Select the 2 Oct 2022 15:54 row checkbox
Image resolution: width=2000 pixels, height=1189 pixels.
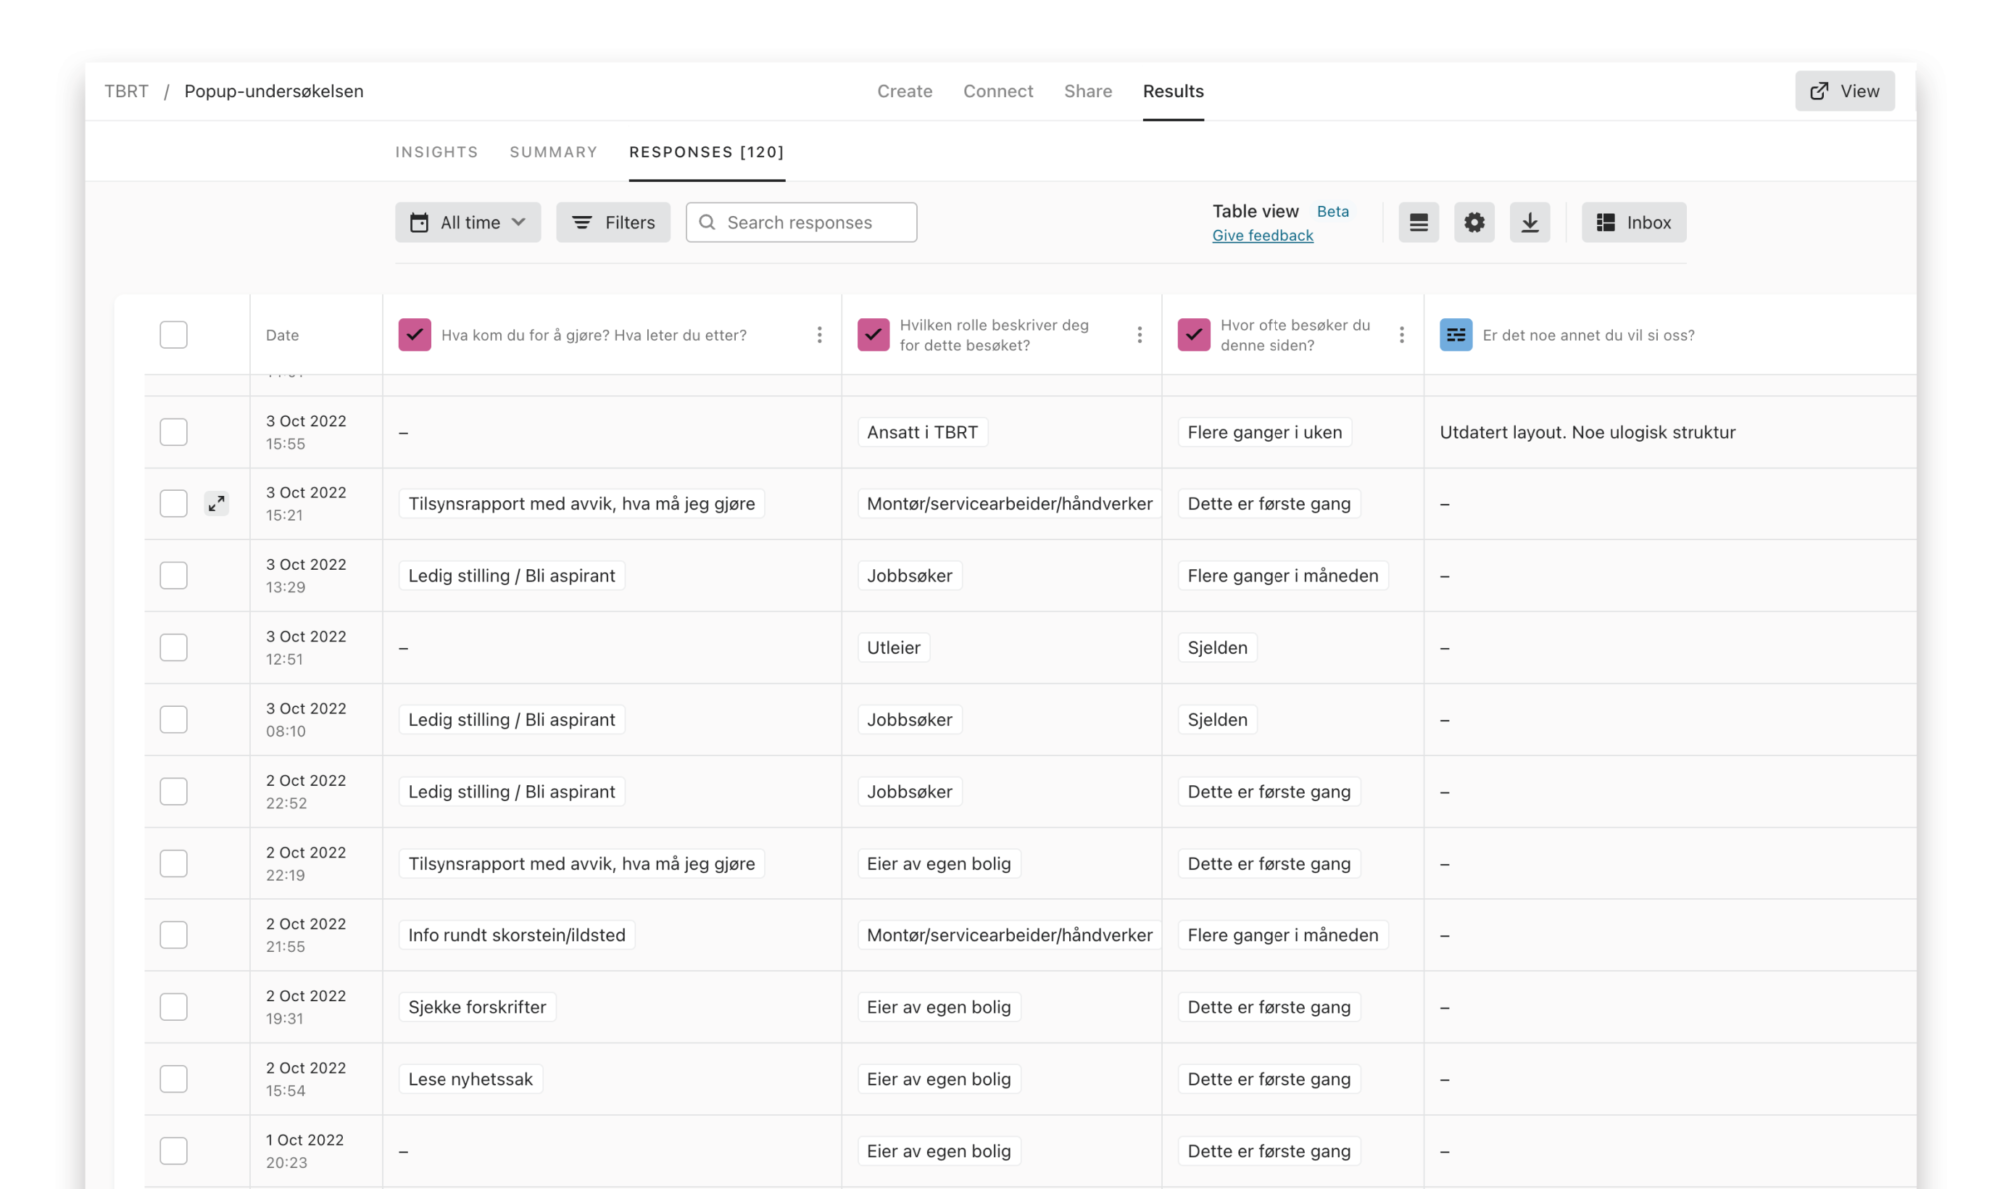(174, 1079)
